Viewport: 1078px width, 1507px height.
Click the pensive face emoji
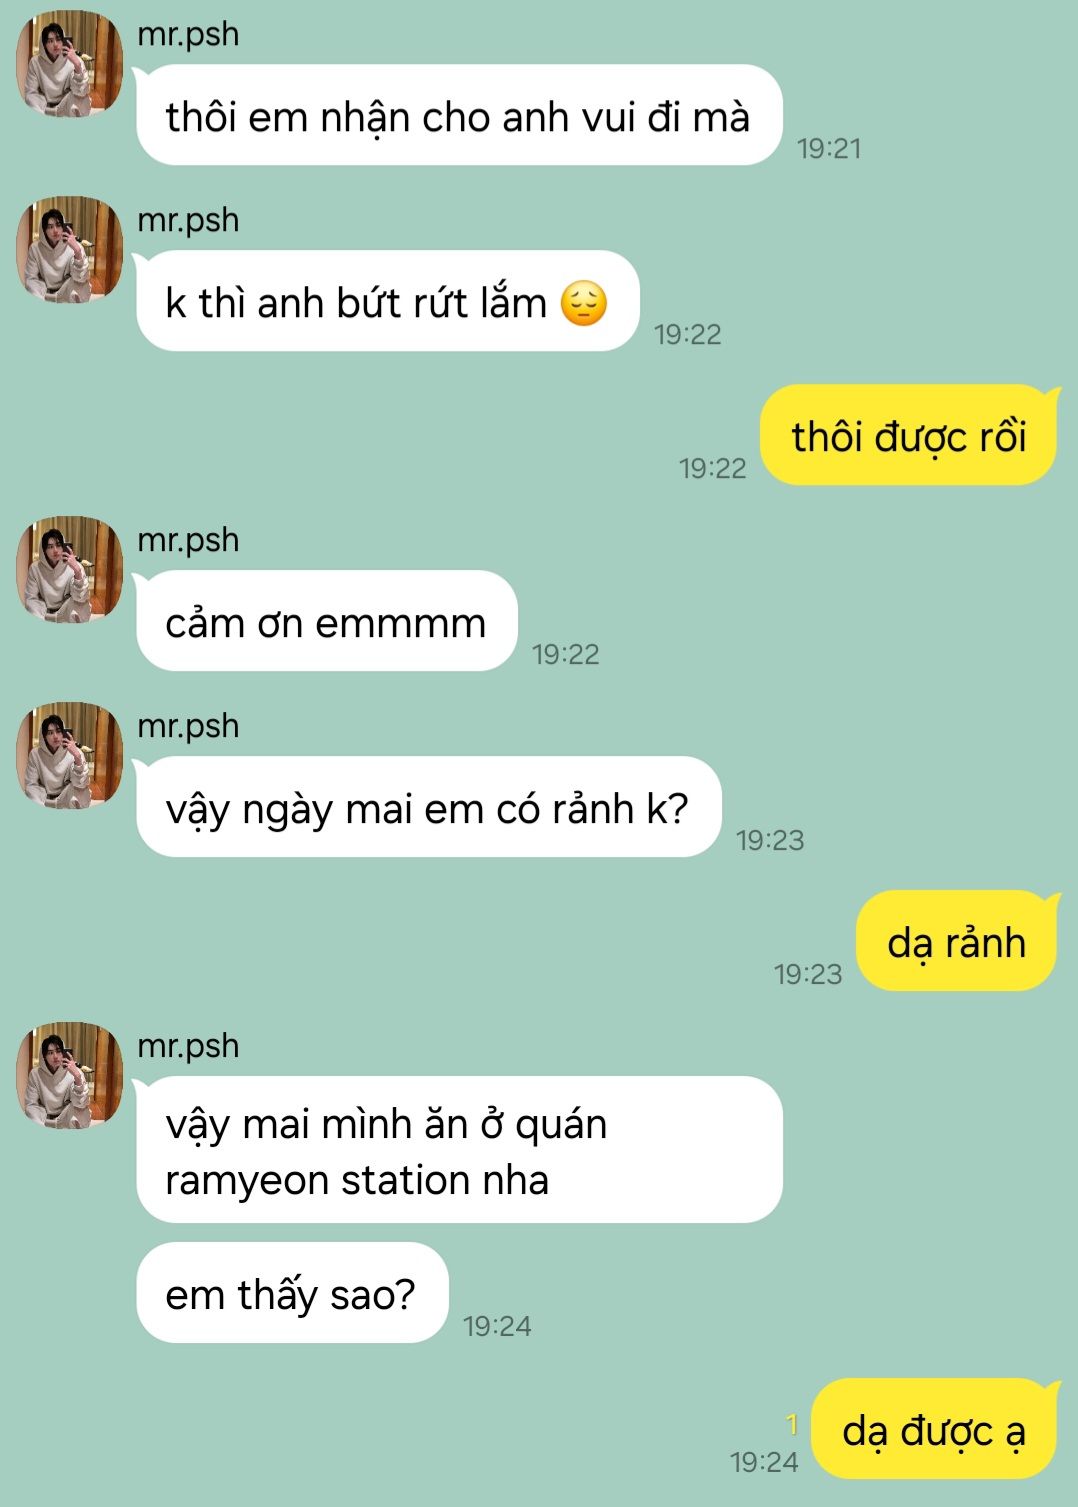click(x=584, y=304)
